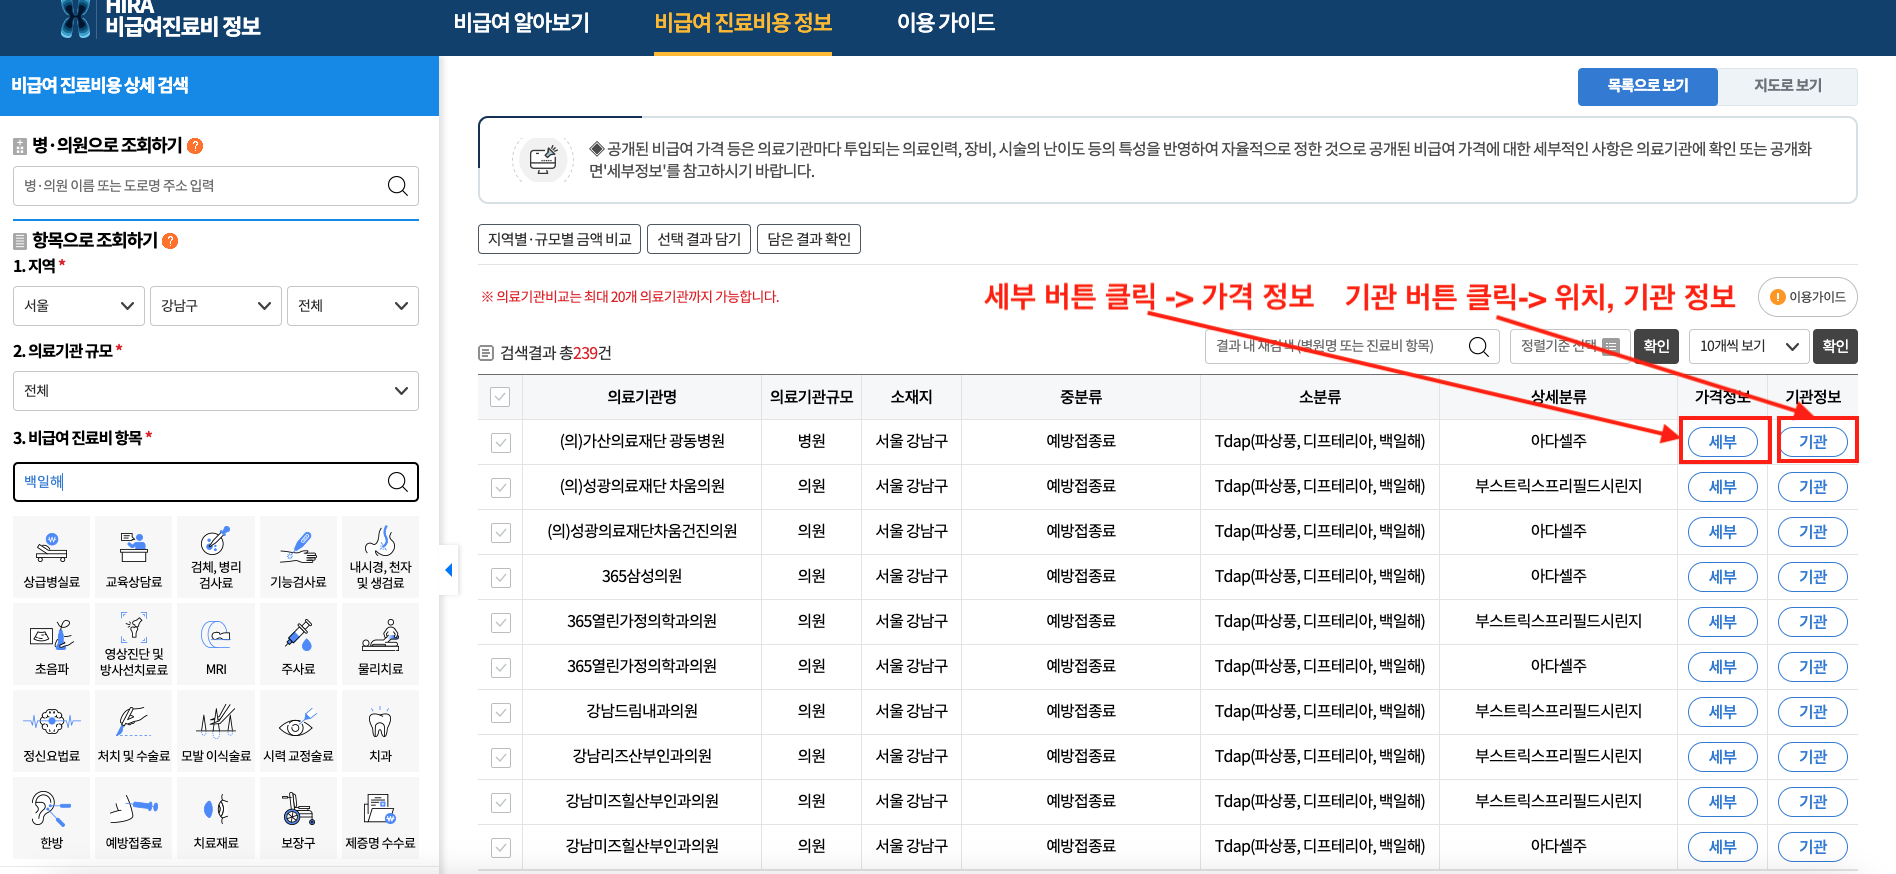Select the 주사료 category icon
This screenshot has width=1896, height=874.
pyautogui.click(x=298, y=644)
